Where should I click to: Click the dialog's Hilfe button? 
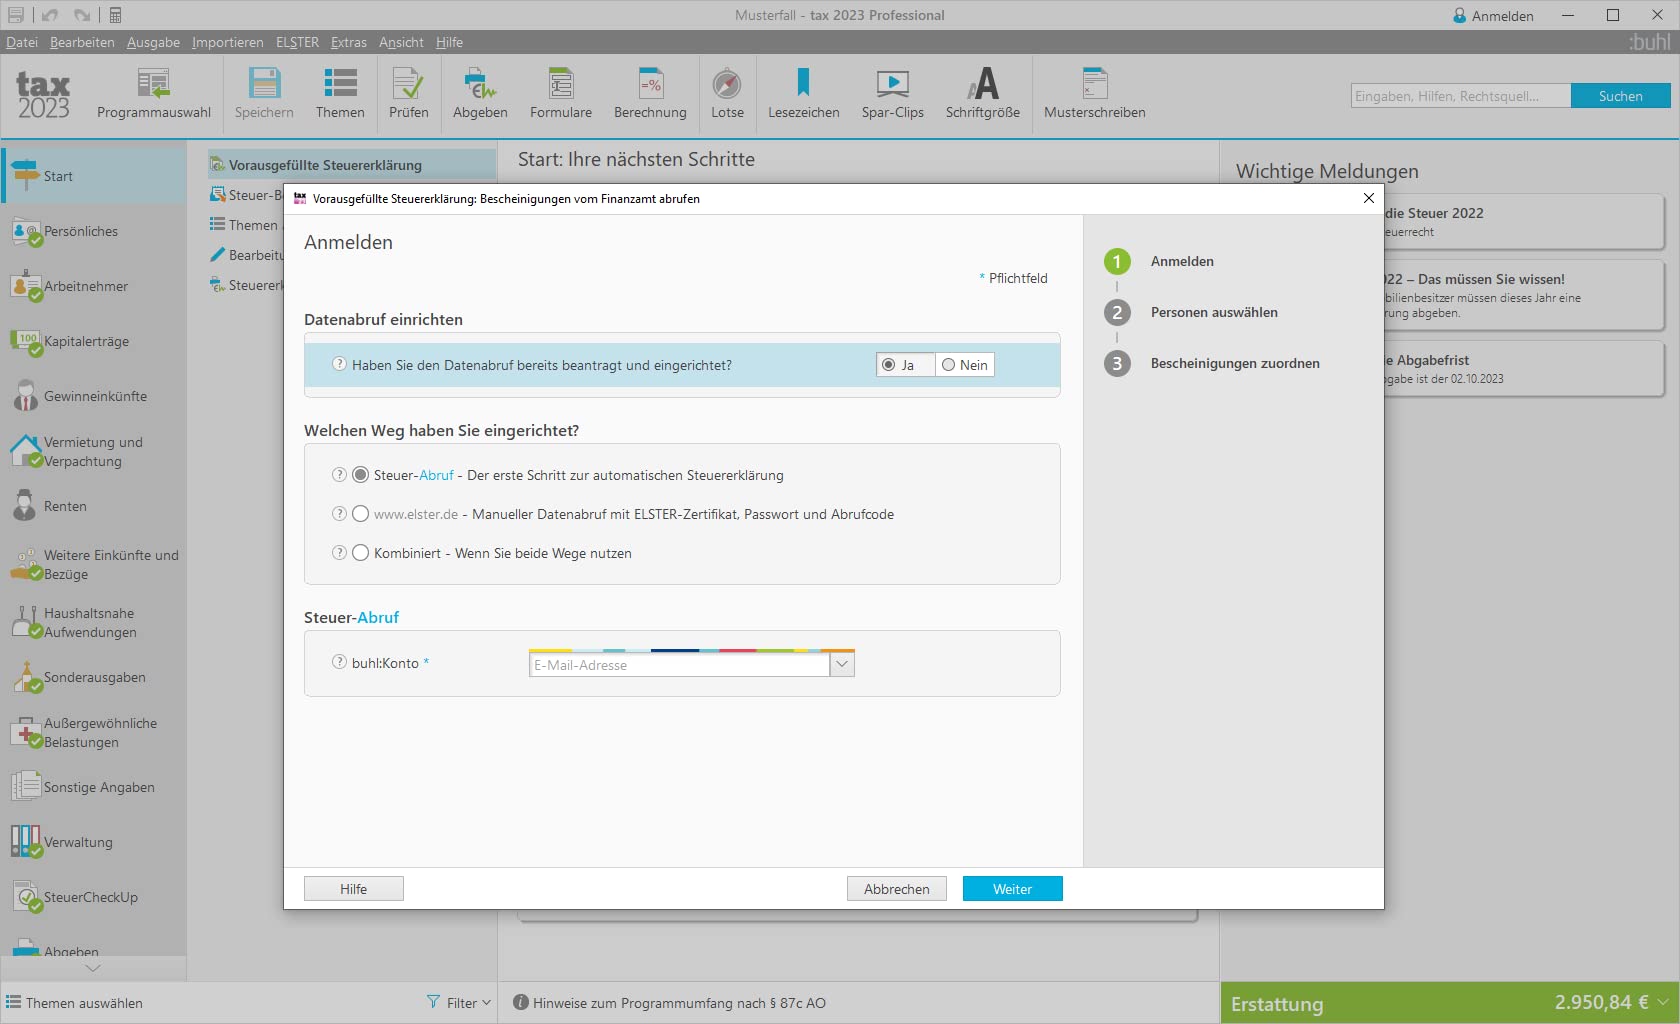[353, 889]
